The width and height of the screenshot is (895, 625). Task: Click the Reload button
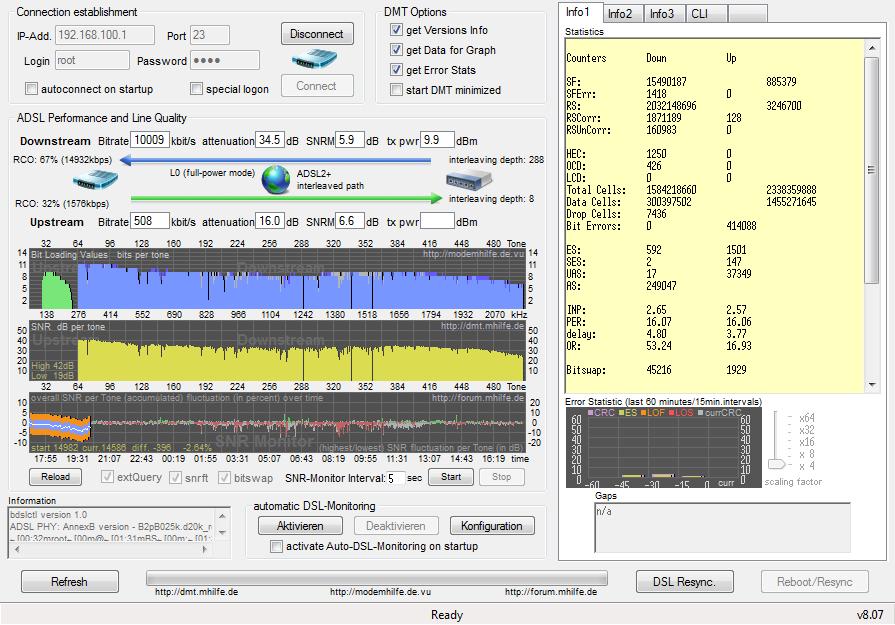(x=55, y=477)
